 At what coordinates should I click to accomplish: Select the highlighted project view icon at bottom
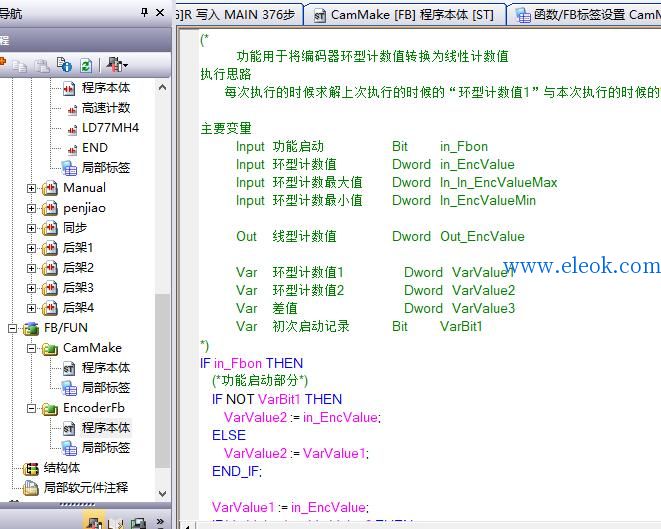click(x=94, y=523)
